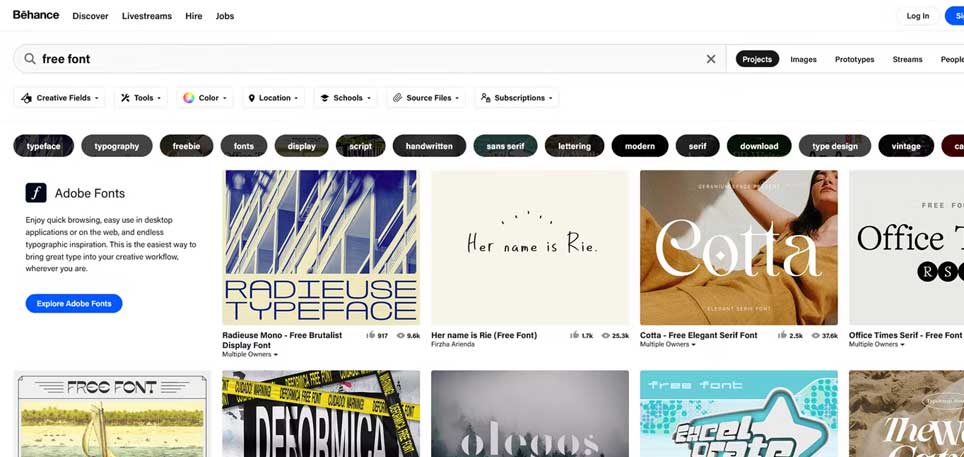
Task: Open the Schools filter dropdown
Action: (346, 98)
